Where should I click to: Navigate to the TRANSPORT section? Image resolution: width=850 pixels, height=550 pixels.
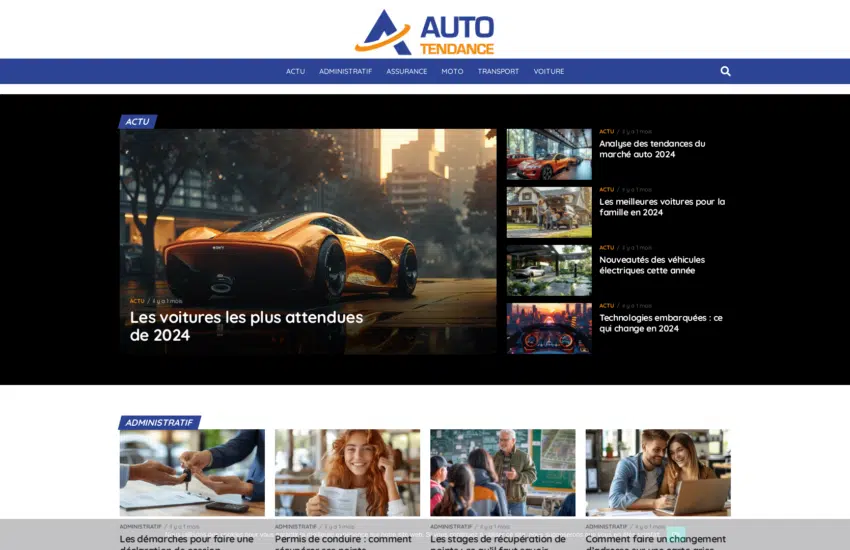coord(498,72)
